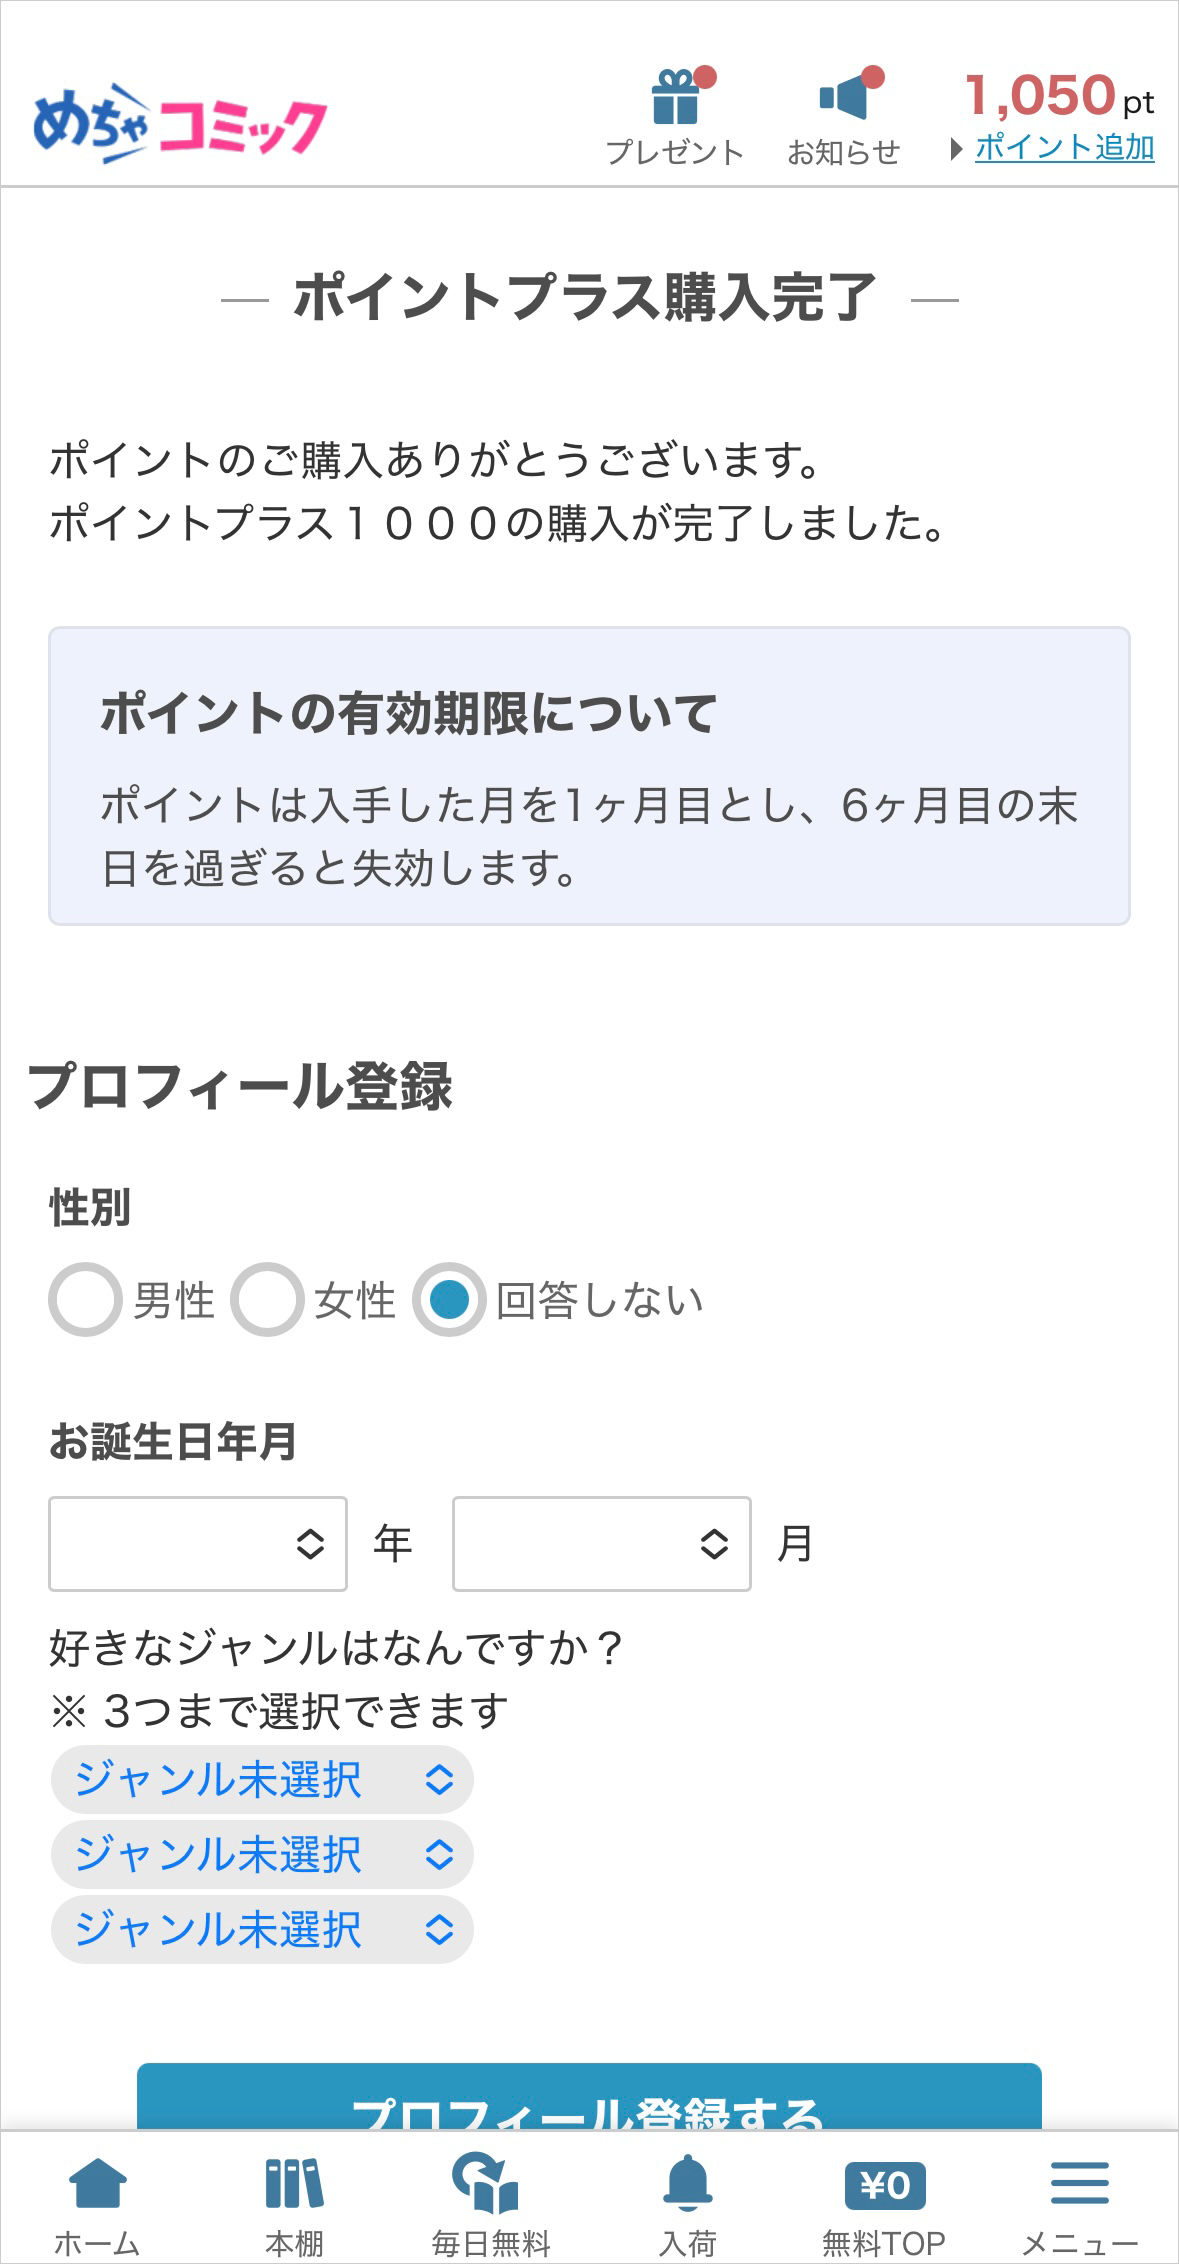This screenshot has width=1179, height=2264.
Task: Click the めちゃコミック logo
Action: coord(180,124)
